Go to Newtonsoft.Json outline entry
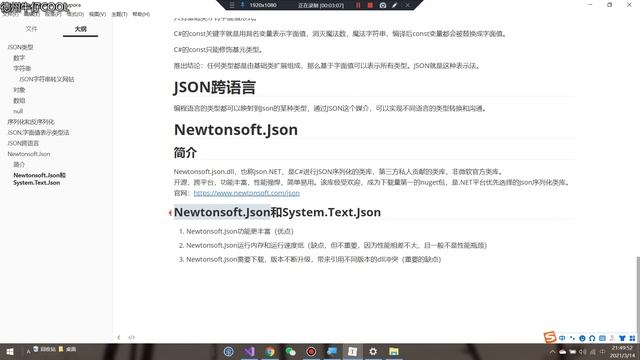This screenshot has width=640, height=360. click(29, 154)
